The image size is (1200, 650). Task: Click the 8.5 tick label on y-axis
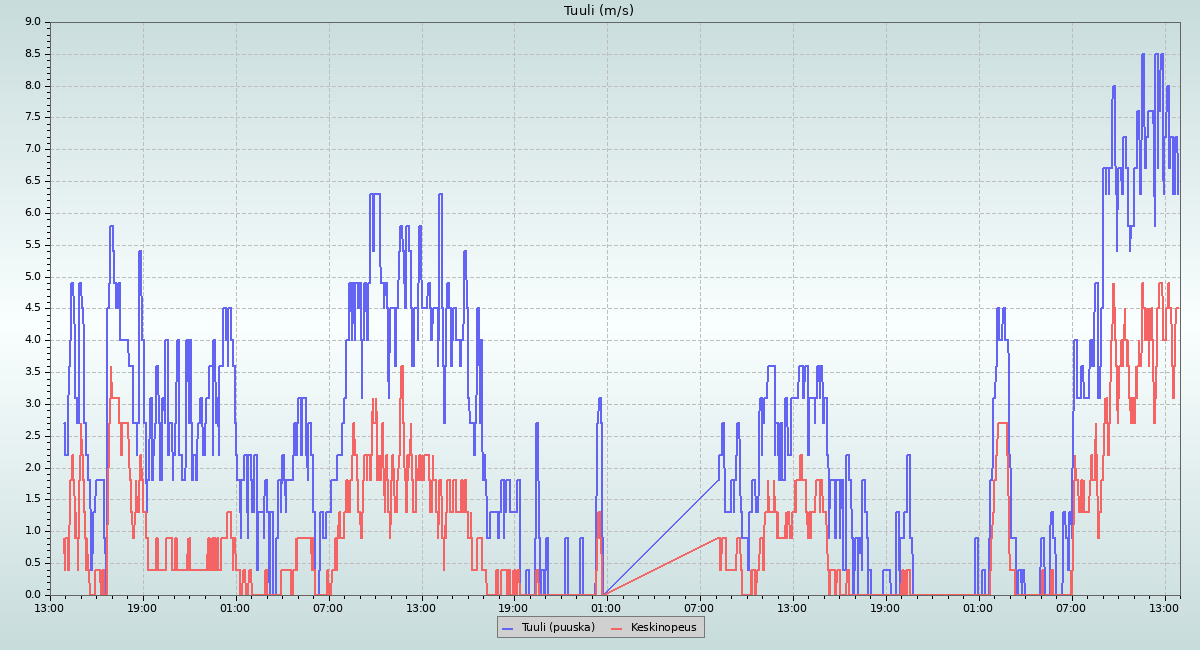[32, 54]
